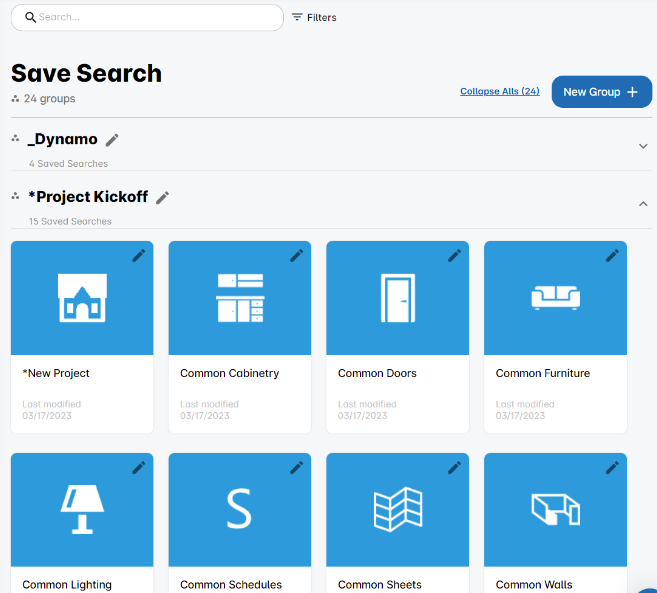The image size is (657, 593).
Task: Open the Common Sheets folded map icon
Action: [x=398, y=509]
